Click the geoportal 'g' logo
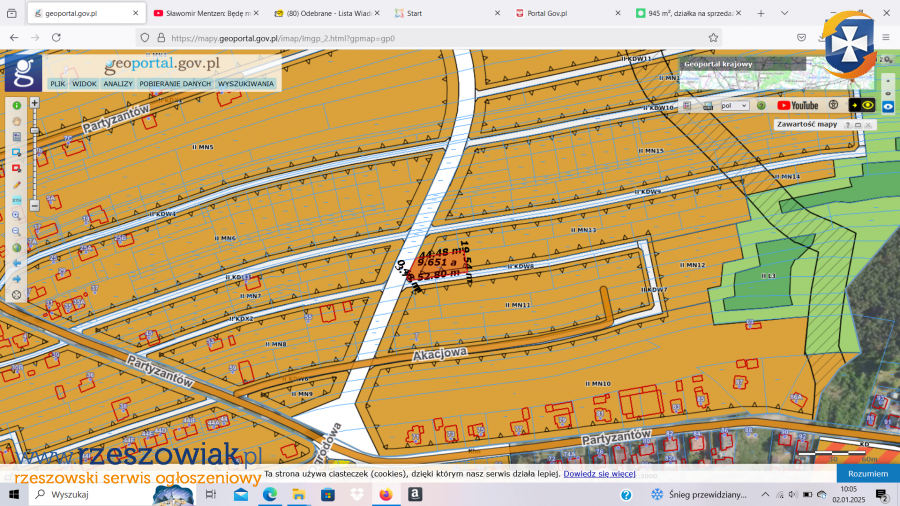This screenshot has height=506, width=900. pos(24,72)
